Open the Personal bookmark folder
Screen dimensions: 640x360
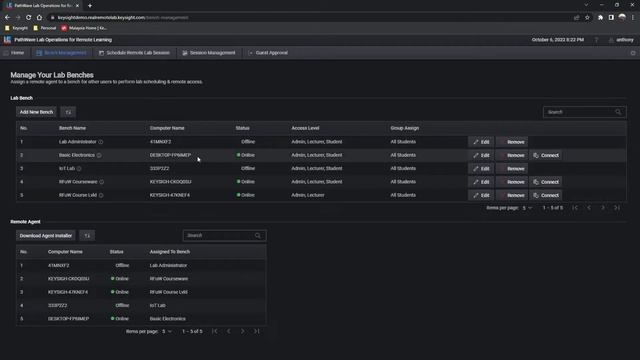coord(44,28)
